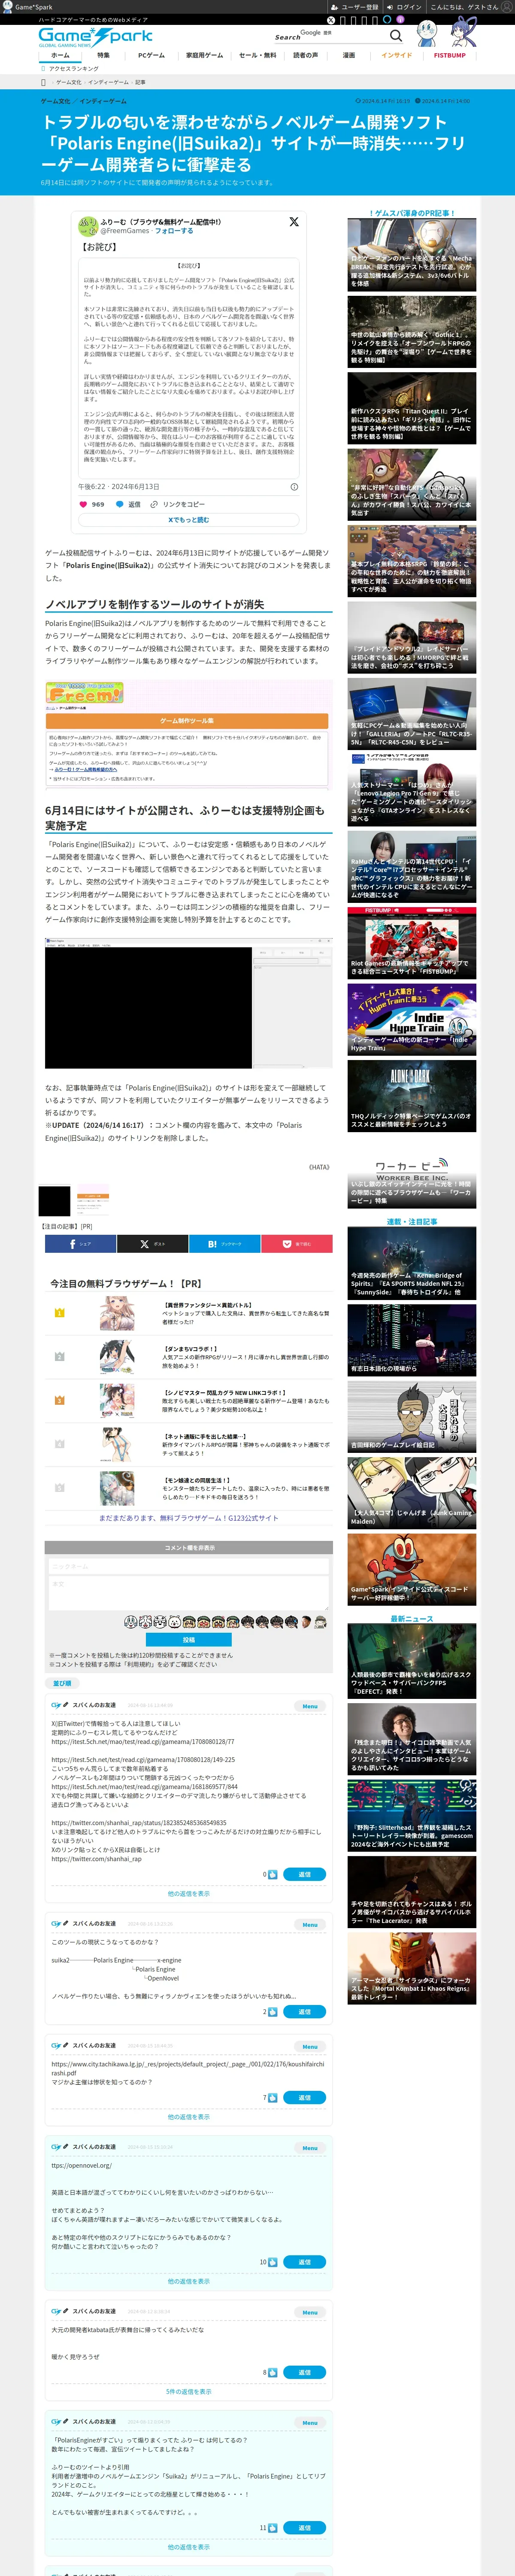Expand Xでもっと読む on the tweet
Viewport: 515px width, 2576px height.
188,520
